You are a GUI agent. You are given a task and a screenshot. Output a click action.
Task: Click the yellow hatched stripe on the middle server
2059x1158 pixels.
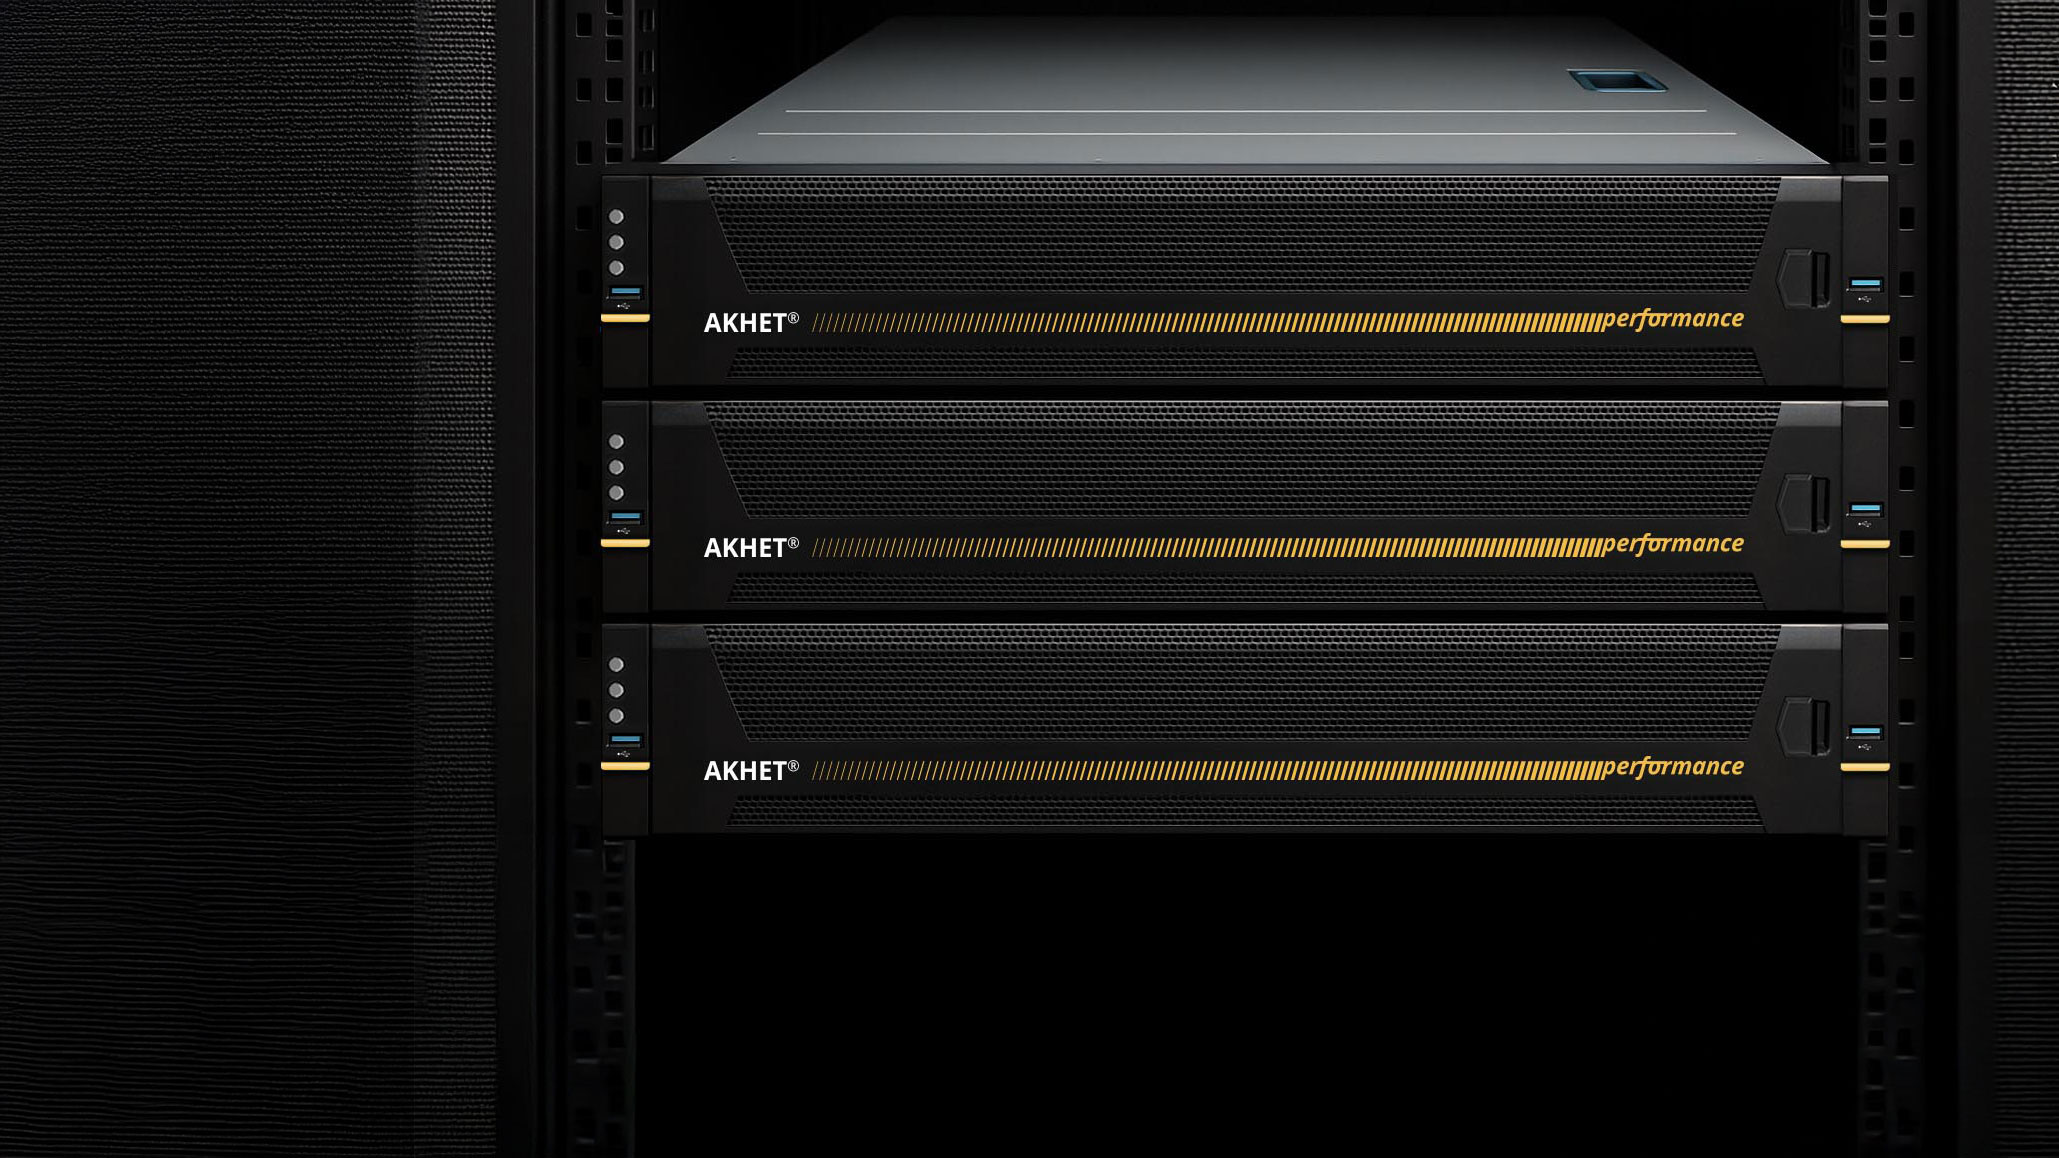[x=1206, y=547]
